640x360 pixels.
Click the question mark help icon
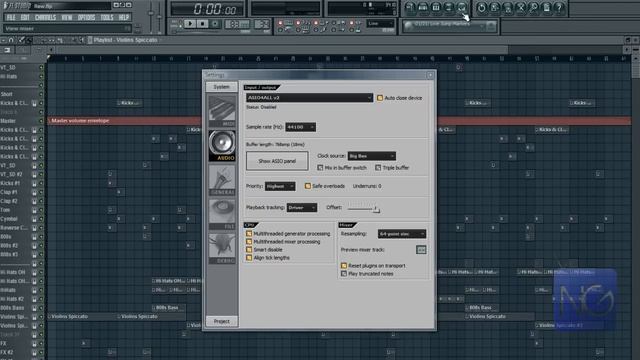[559, 8]
